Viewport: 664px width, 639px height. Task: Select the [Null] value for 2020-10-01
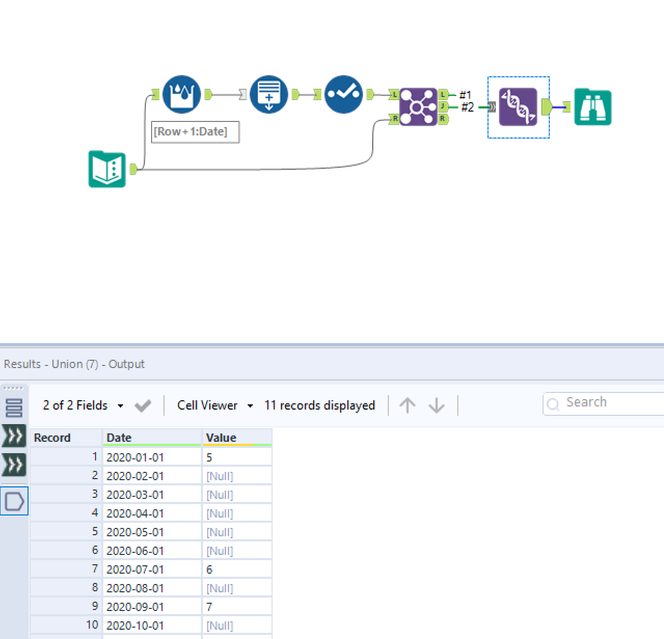[237, 625]
